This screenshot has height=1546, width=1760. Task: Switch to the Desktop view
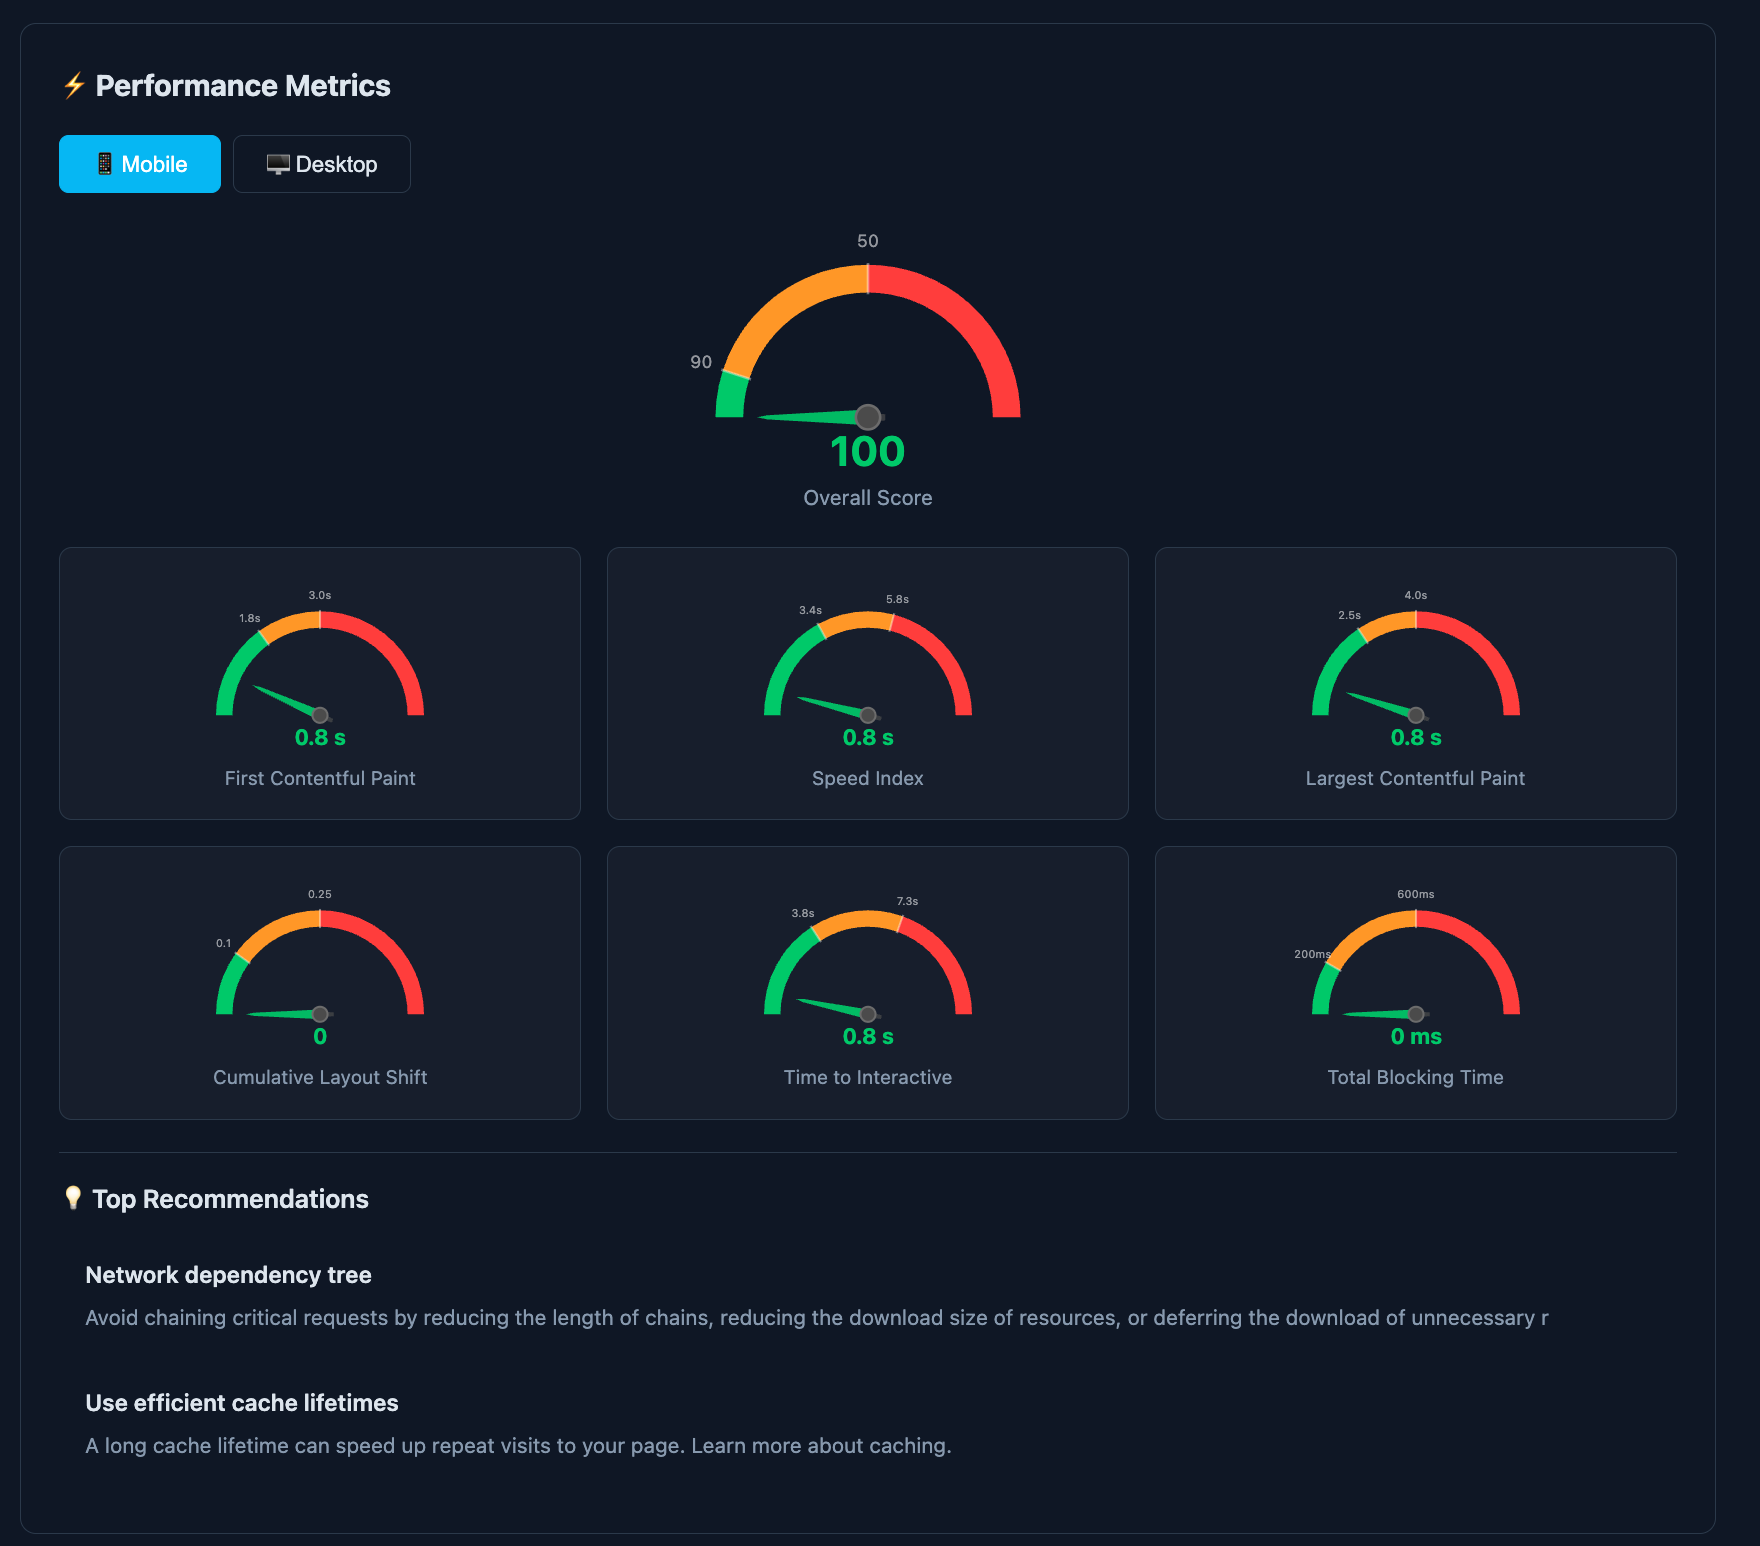tap(321, 163)
